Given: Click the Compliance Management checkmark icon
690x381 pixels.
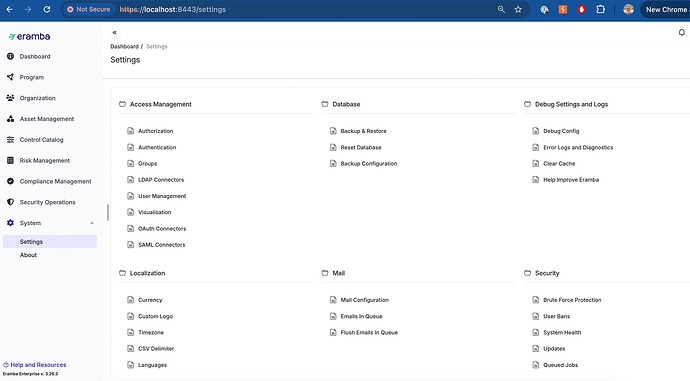Looking at the screenshot, I should pos(11,181).
